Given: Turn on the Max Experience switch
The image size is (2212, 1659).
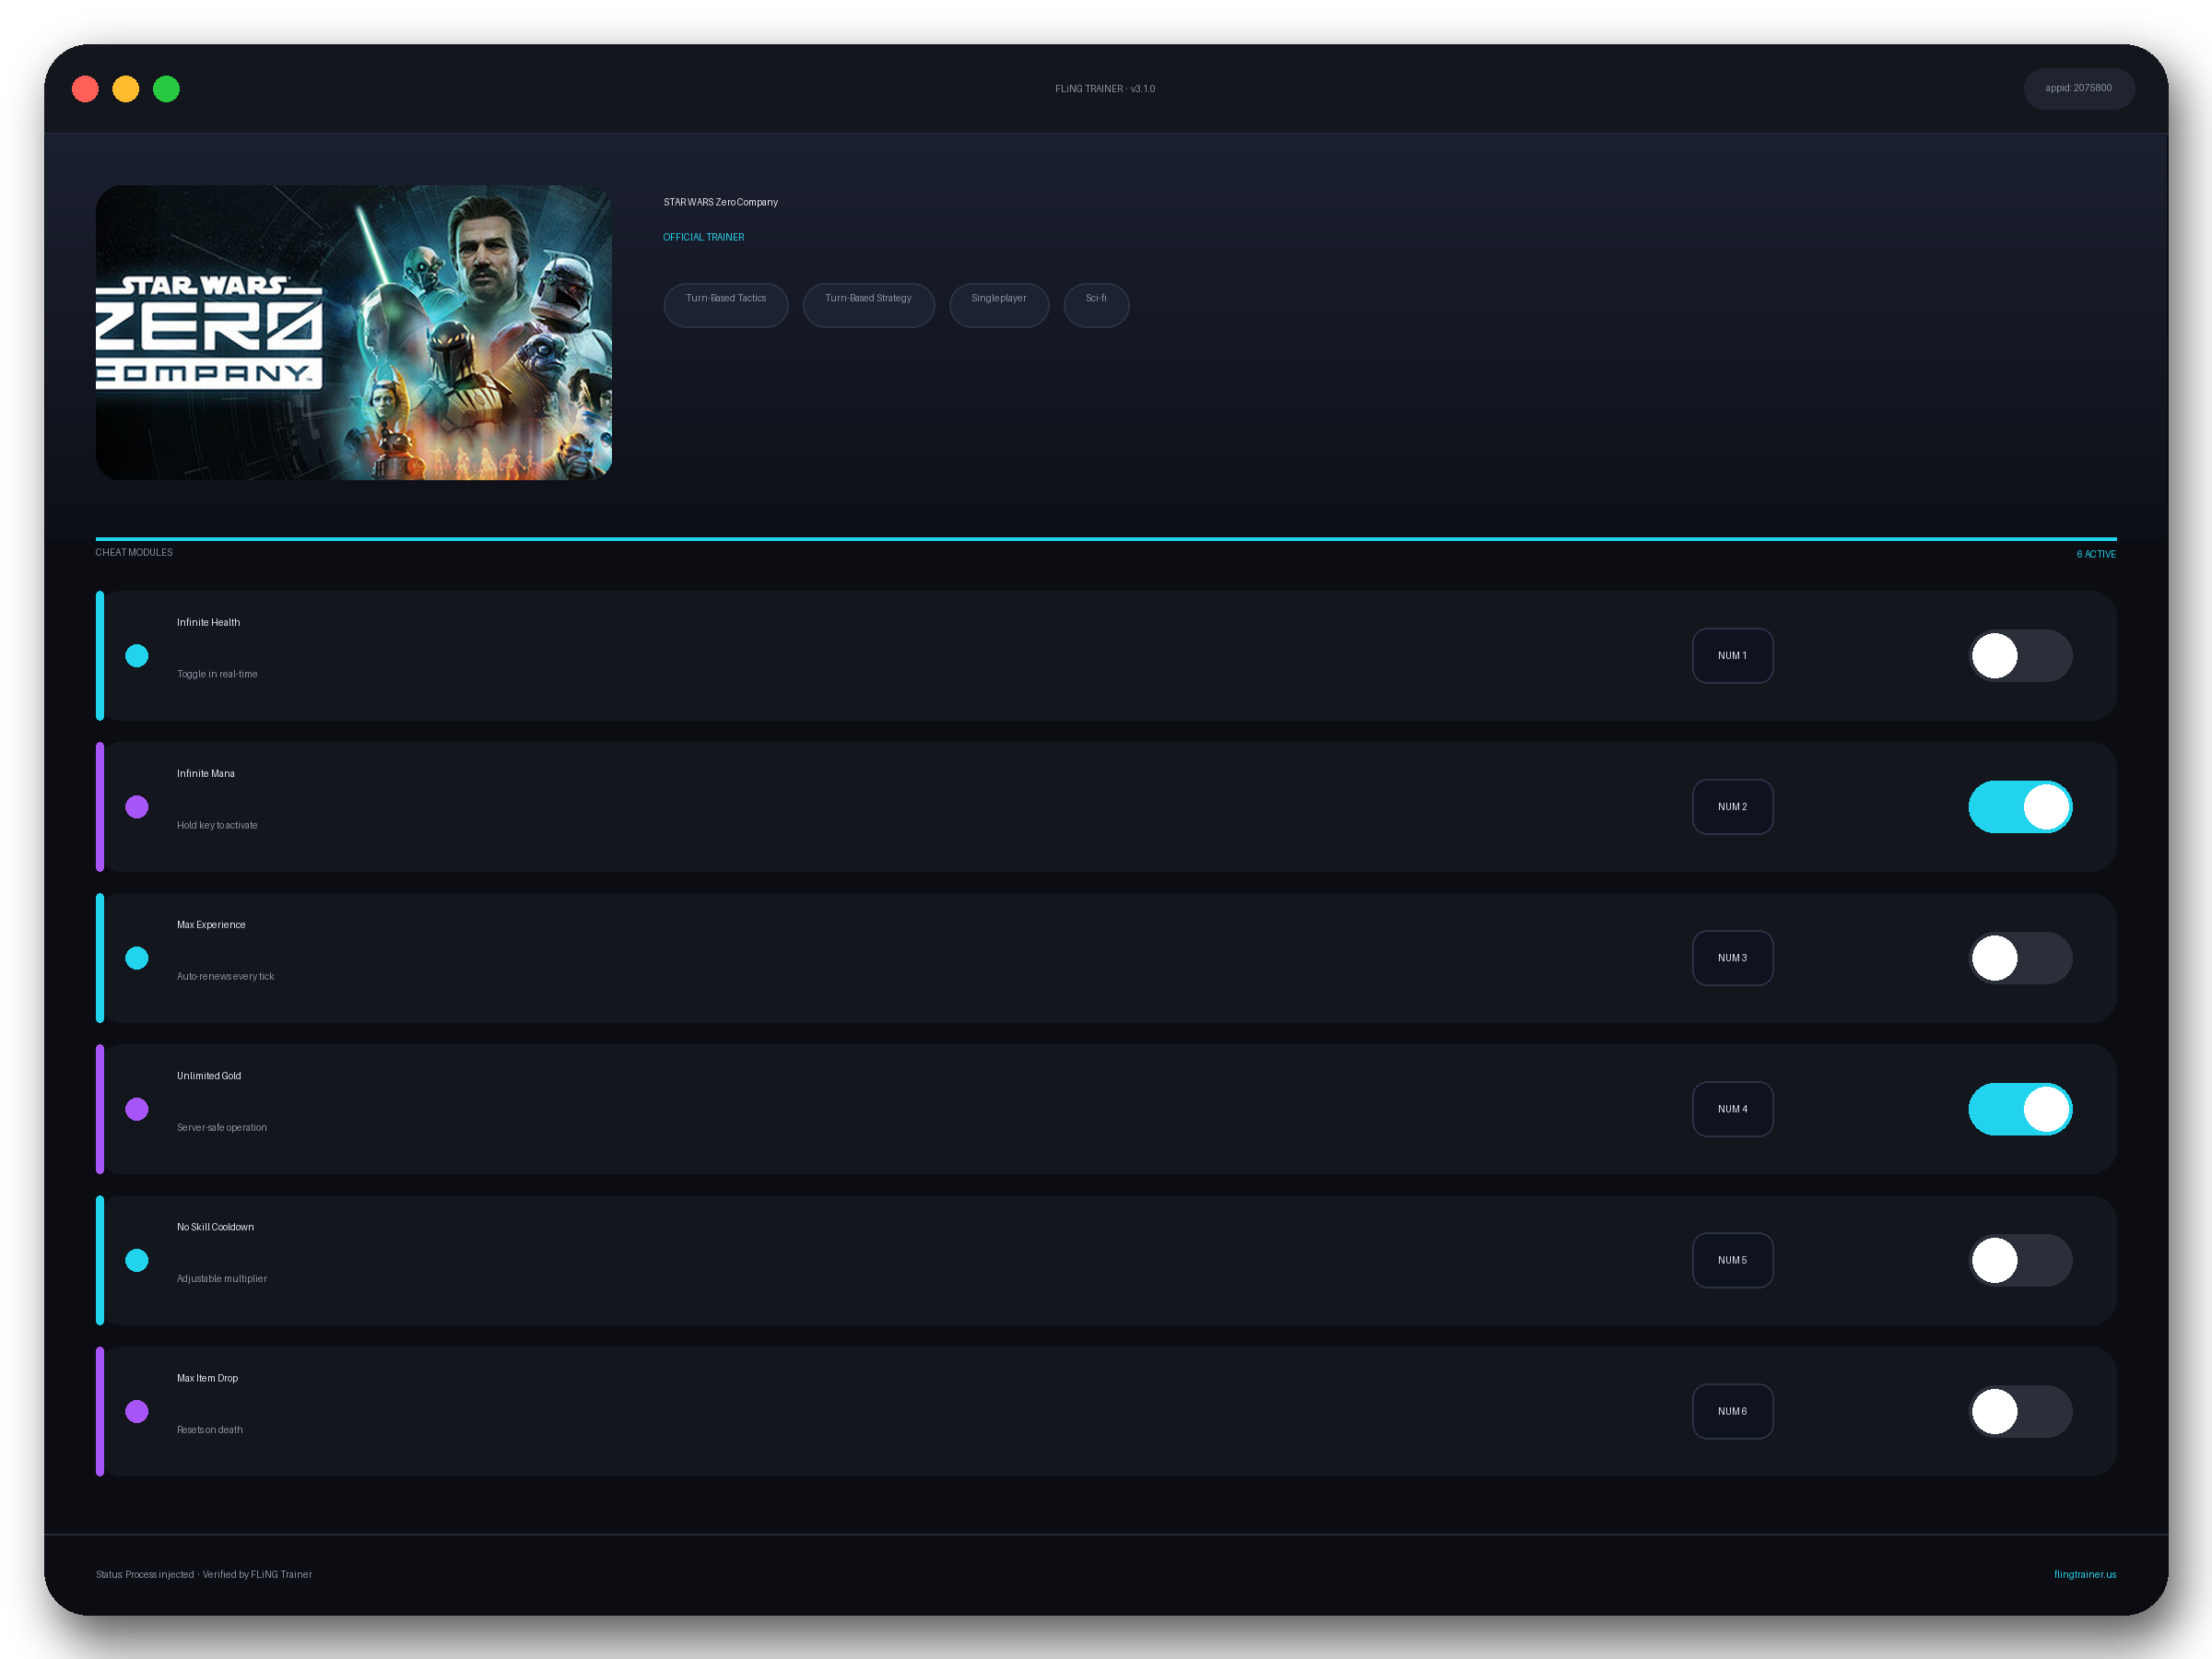Looking at the screenshot, I should (2020, 958).
